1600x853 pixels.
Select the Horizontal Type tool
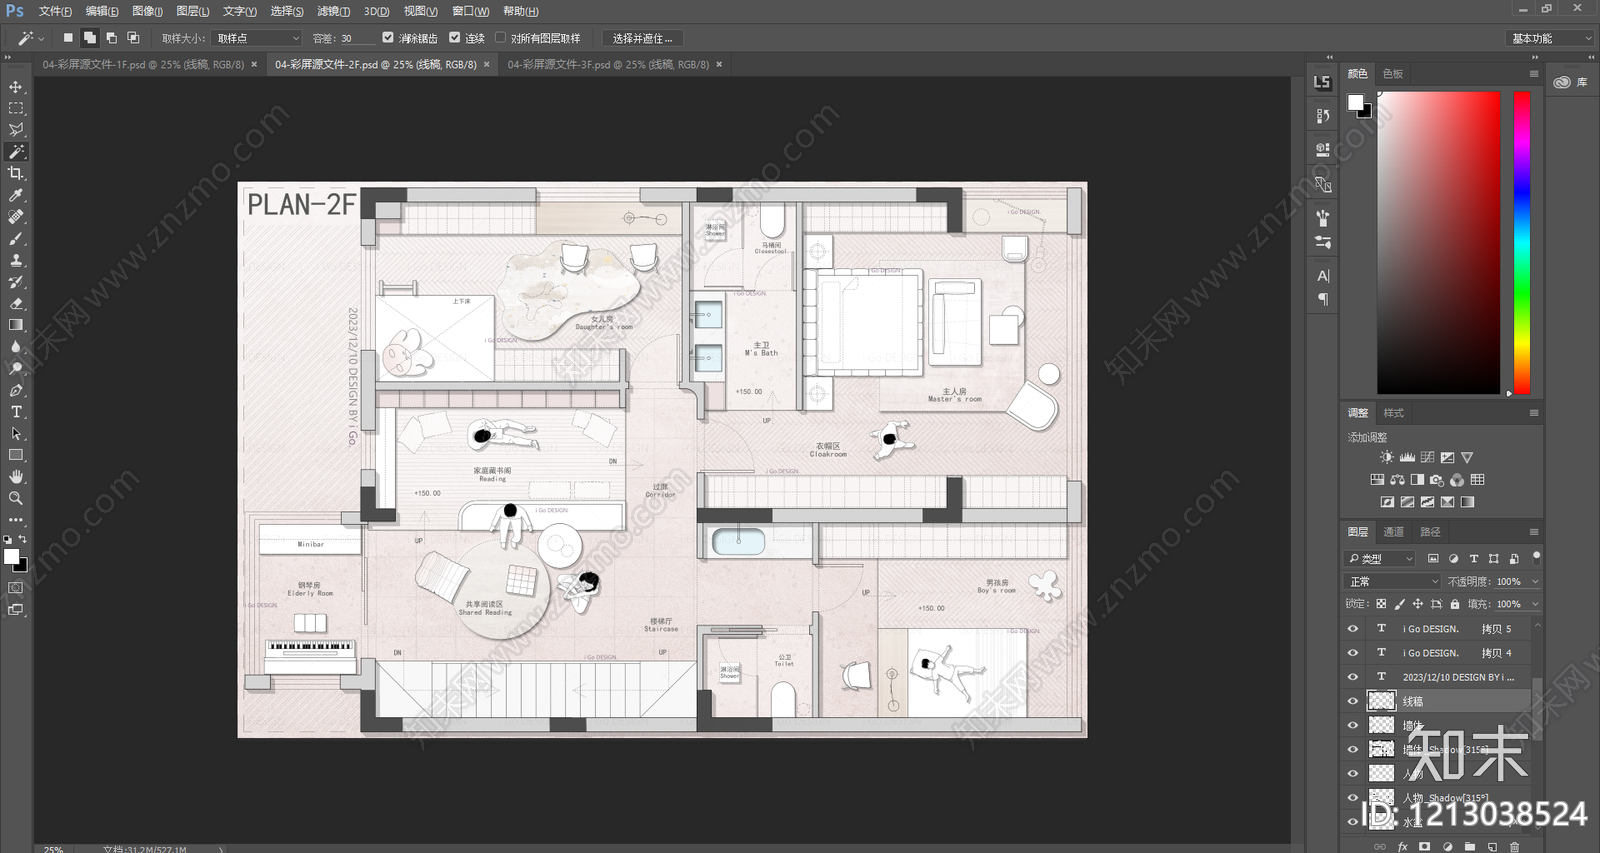click(x=16, y=412)
